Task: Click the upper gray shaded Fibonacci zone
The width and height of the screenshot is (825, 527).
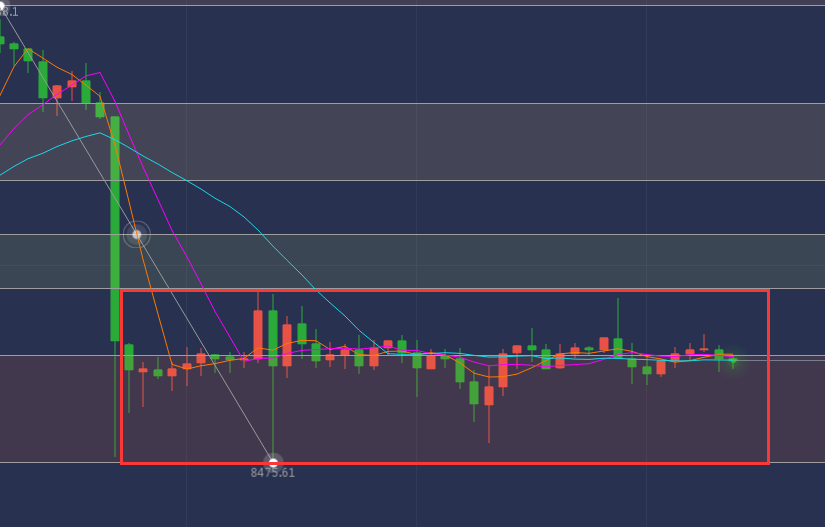Action: click(412, 142)
